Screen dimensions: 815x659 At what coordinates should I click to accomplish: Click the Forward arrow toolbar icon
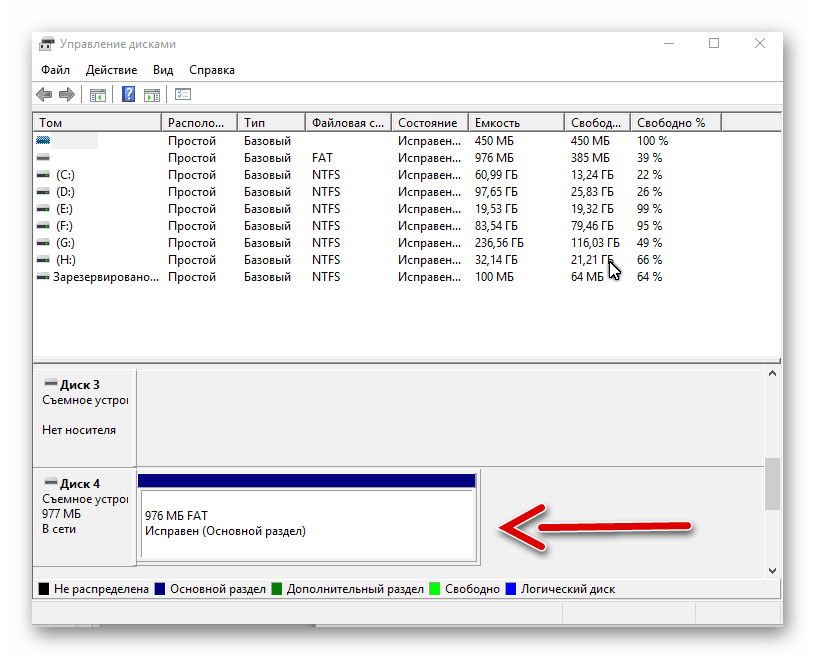click(x=67, y=95)
